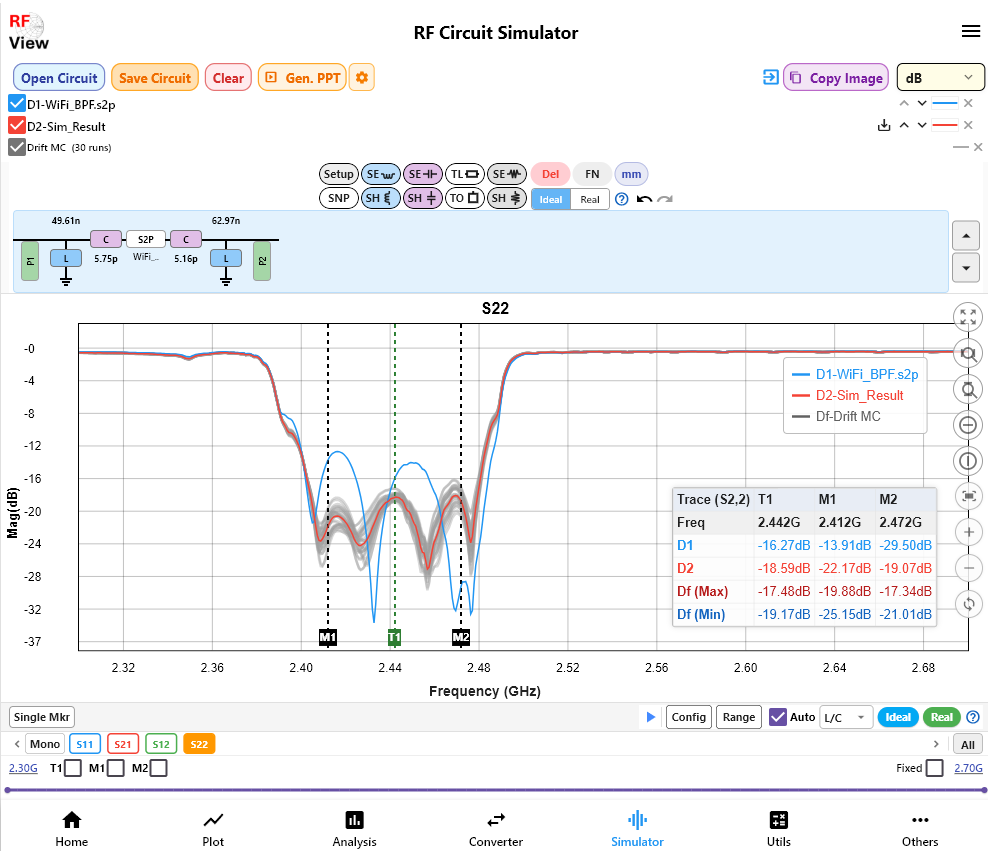
Task: Run the simulation play button
Action: (651, 717)
